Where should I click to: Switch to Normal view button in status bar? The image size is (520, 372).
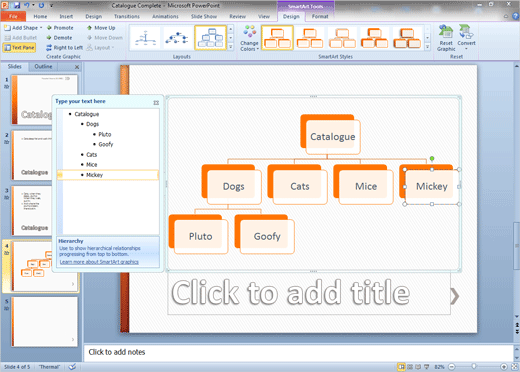tap(402, 367)
